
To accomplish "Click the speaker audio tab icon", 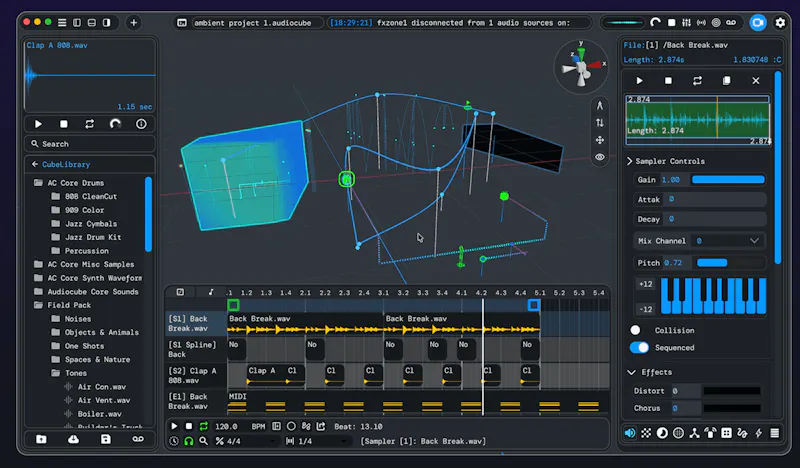I will click(x=630, y=433).
